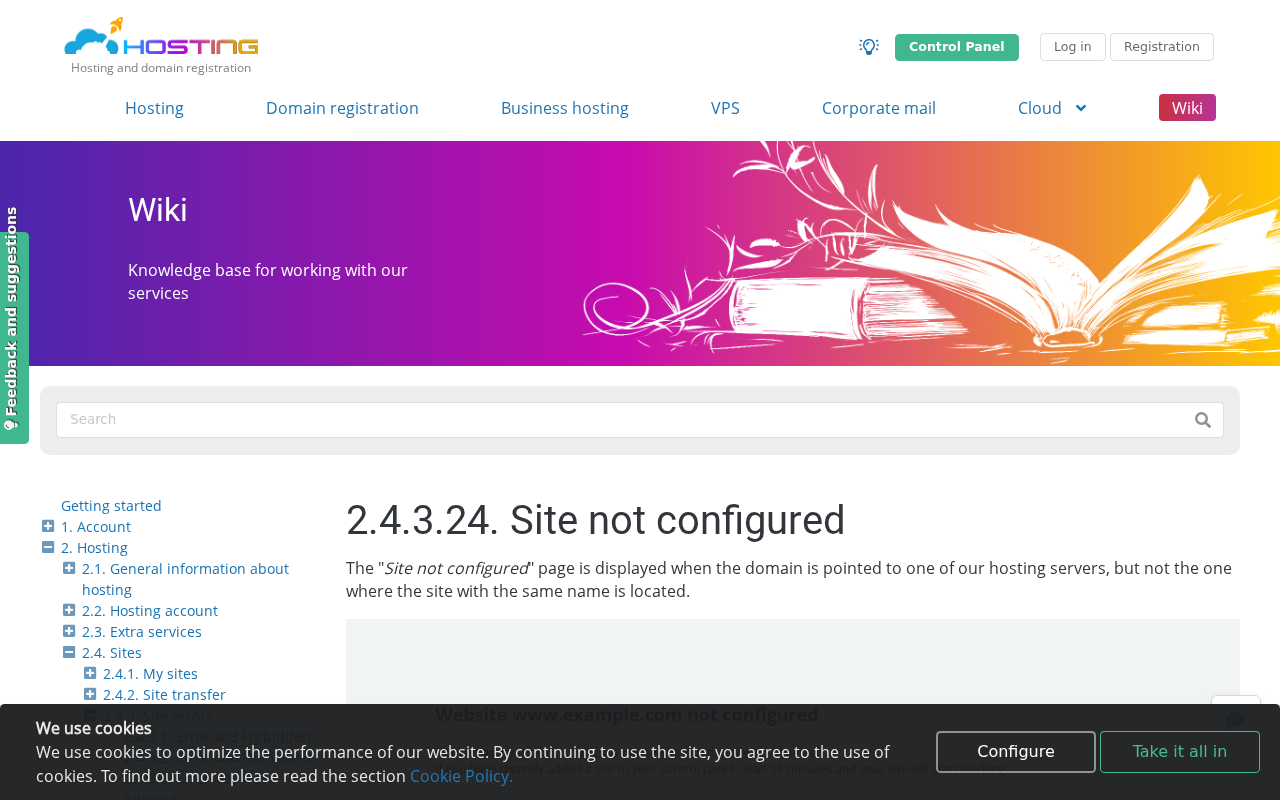1280x800 pixels.
Task: Navigate to Corporate mail
Action: coord(879,108)
